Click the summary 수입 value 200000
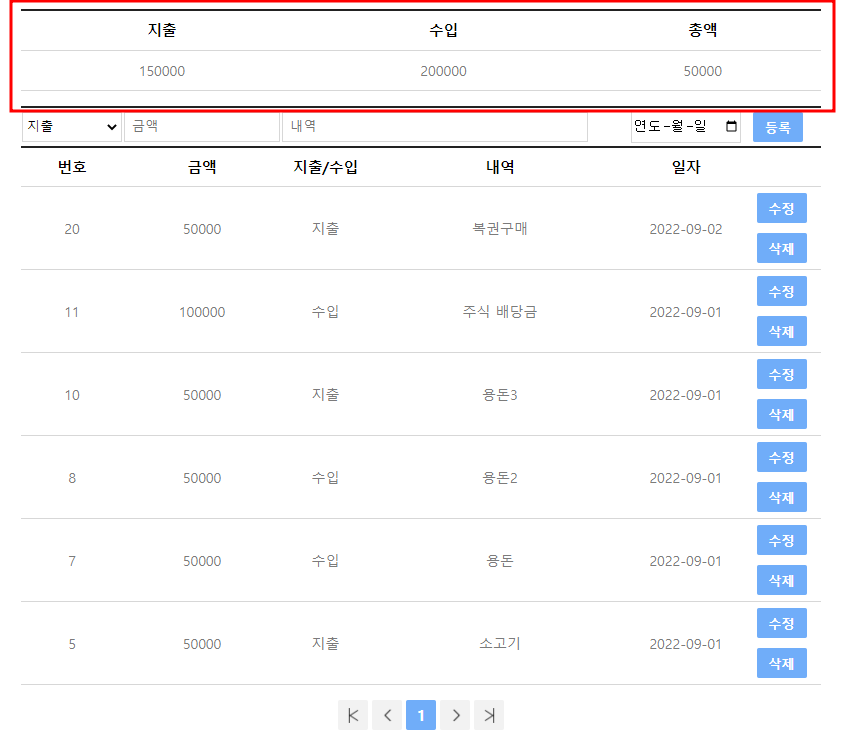The height and width of the screenshot is (752, 848). [x=443, y=71]
